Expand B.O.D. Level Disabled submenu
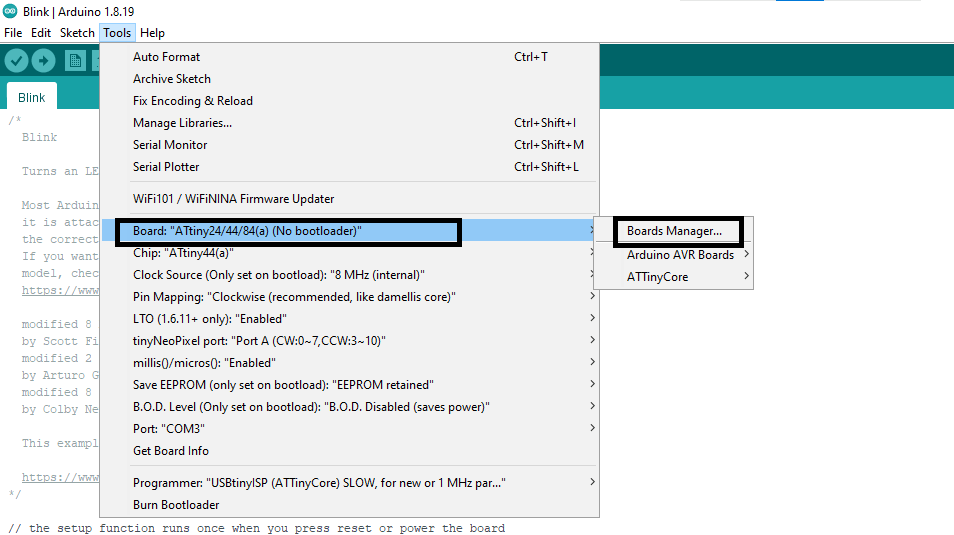This screenshot has width=954, height=535. [x=349, y=407]
